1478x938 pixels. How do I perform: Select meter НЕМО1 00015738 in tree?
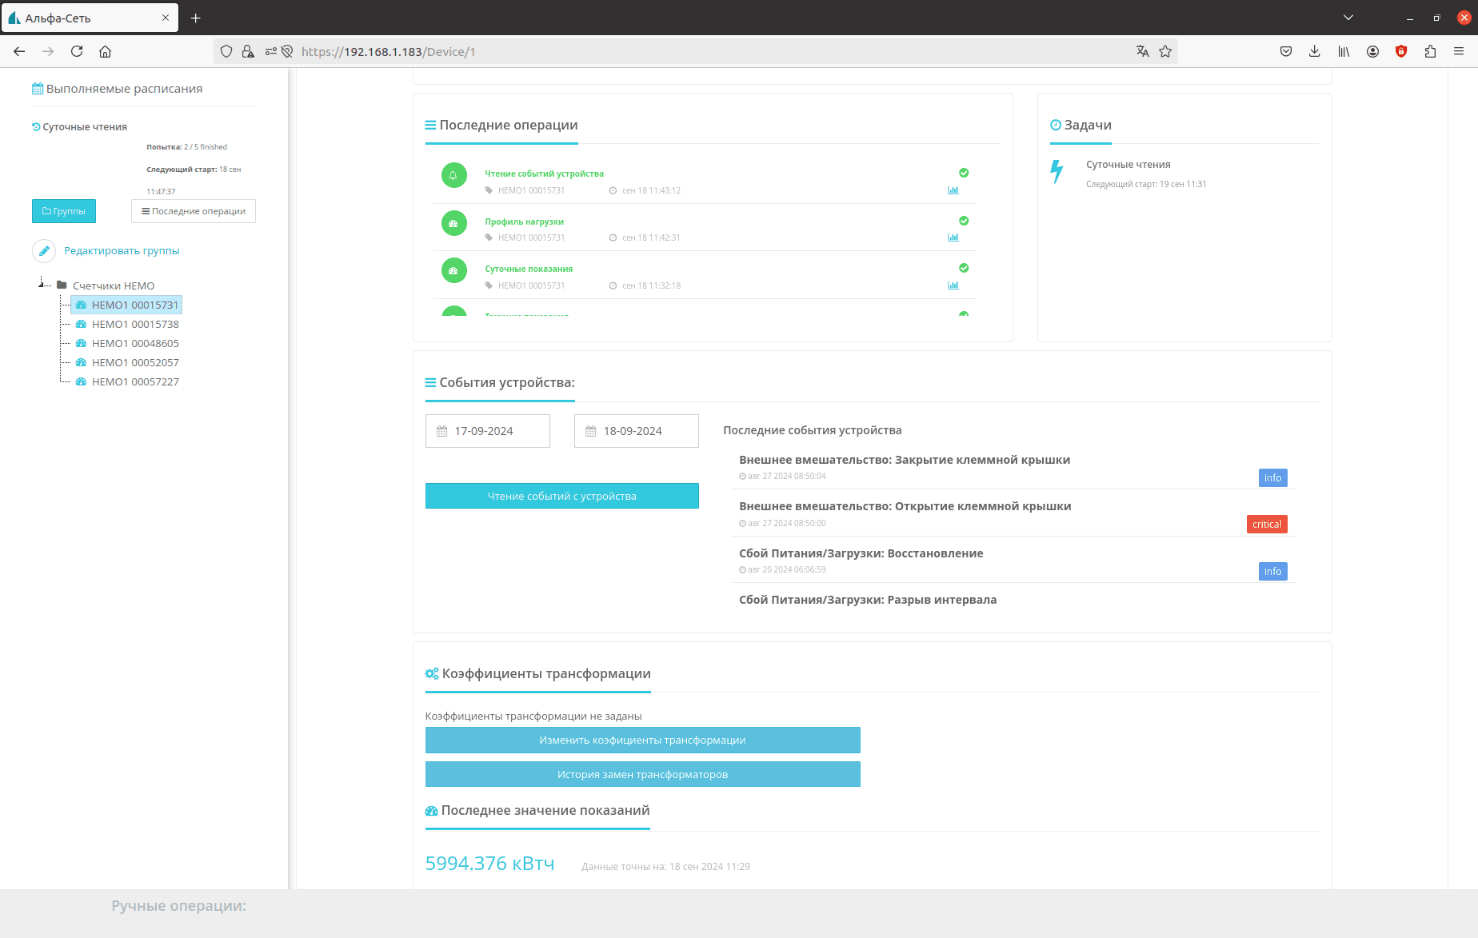click(x=135, y=324)
